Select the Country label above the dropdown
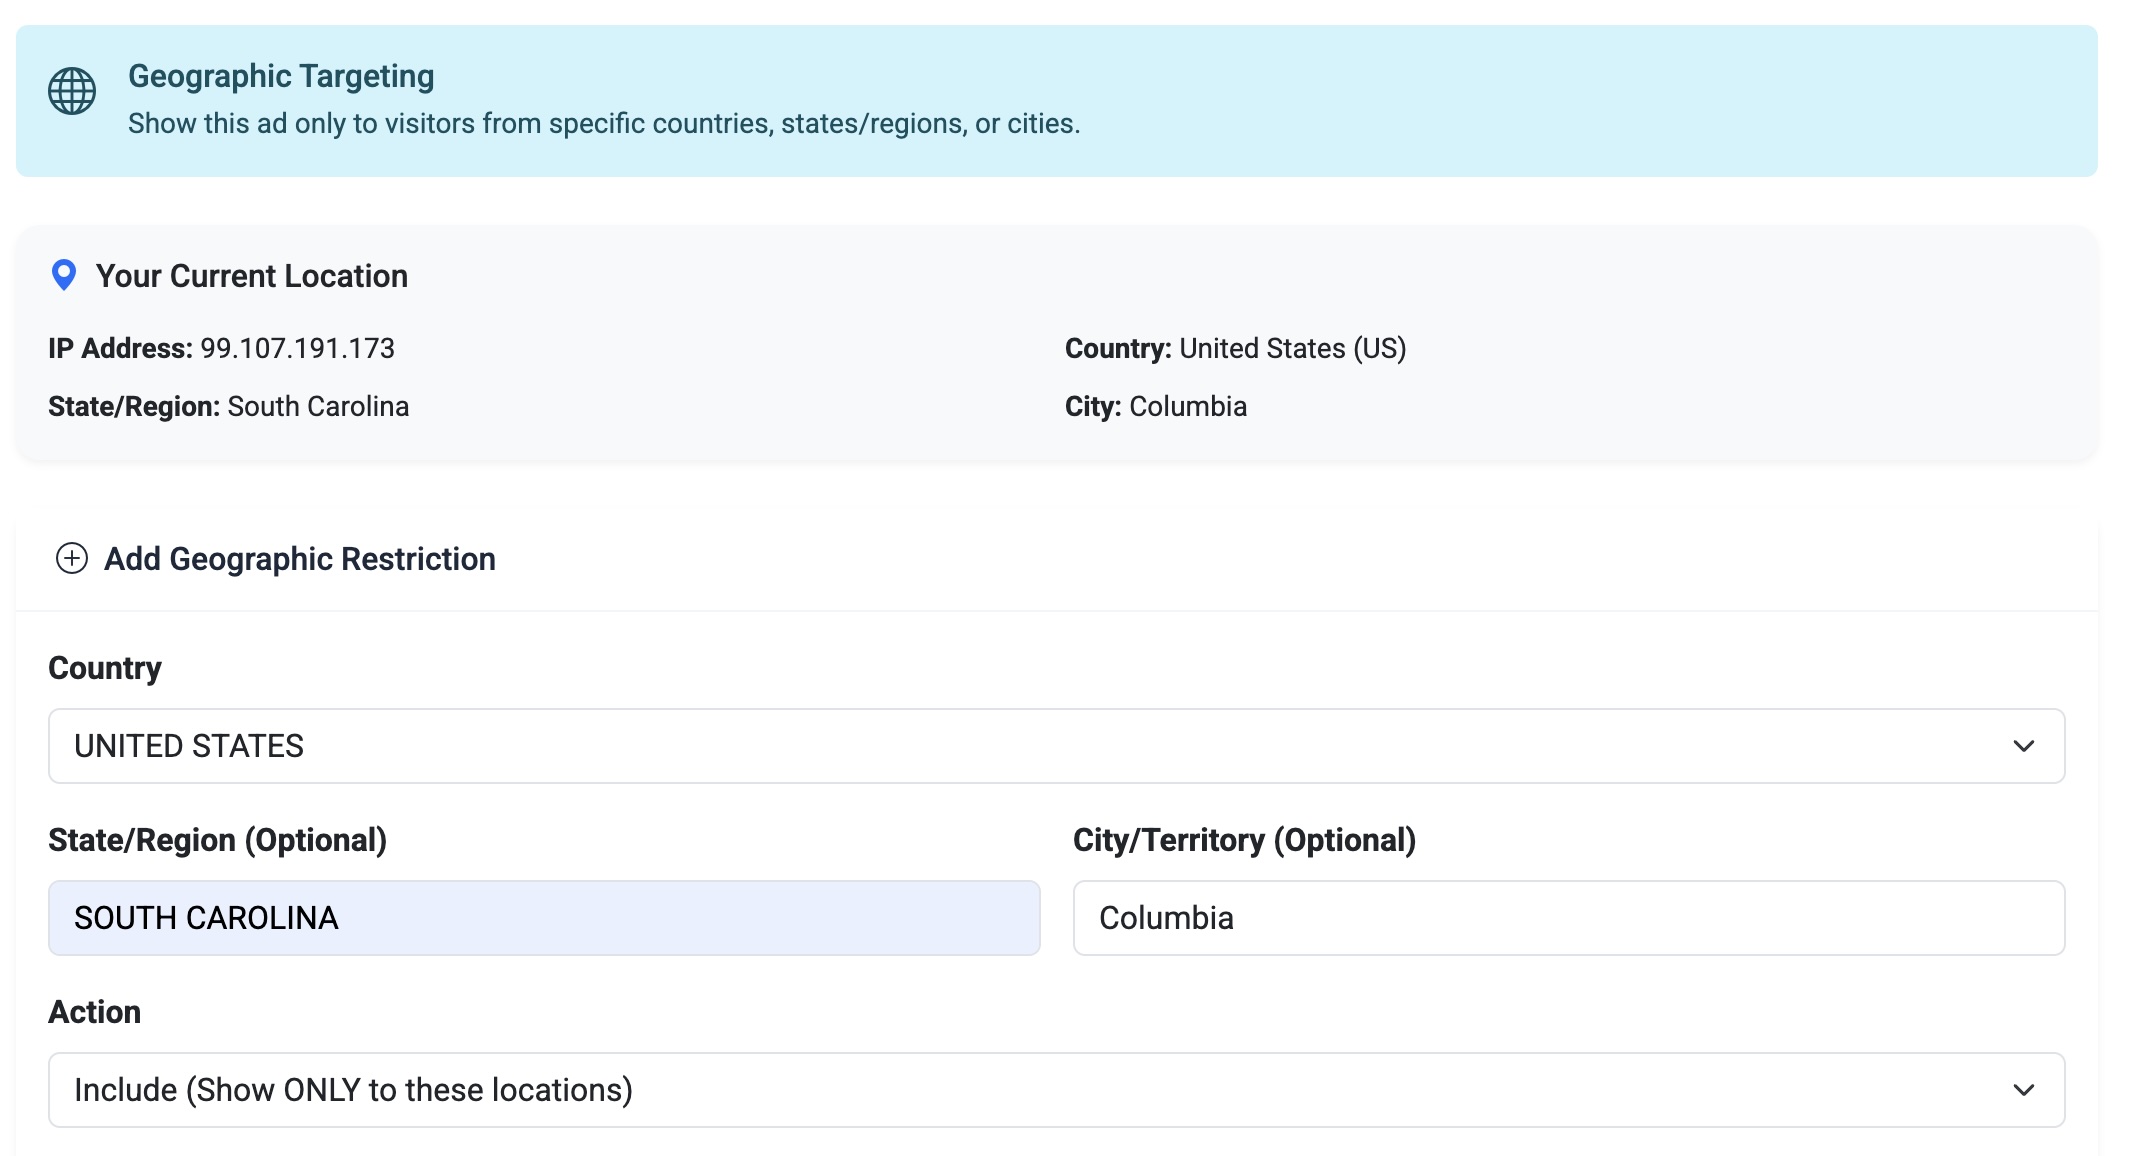The width and height of the screenshot is (2130, 1156). coord(104,667)
